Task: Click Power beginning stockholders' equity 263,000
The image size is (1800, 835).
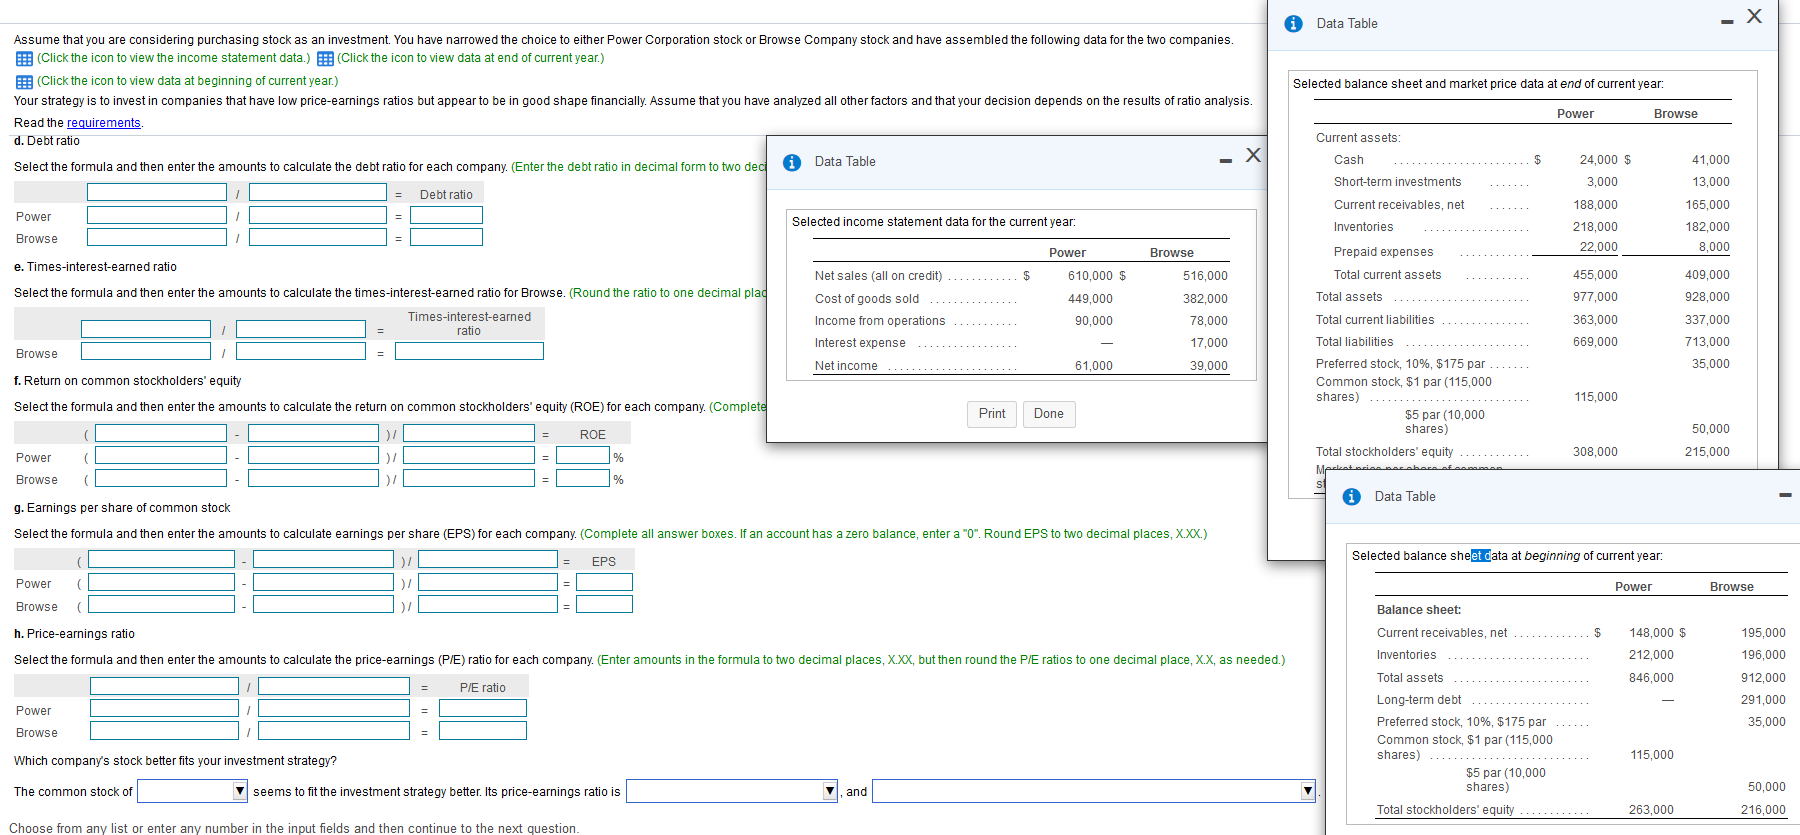Action: pos(1651,810)
